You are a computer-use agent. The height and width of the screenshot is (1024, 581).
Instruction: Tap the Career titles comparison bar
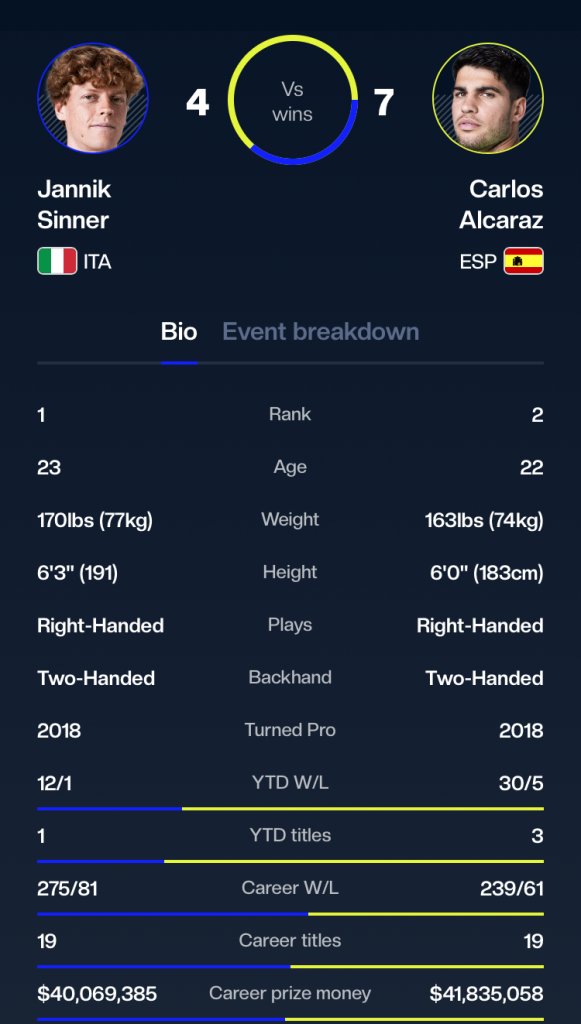click(x=290, y=967)
